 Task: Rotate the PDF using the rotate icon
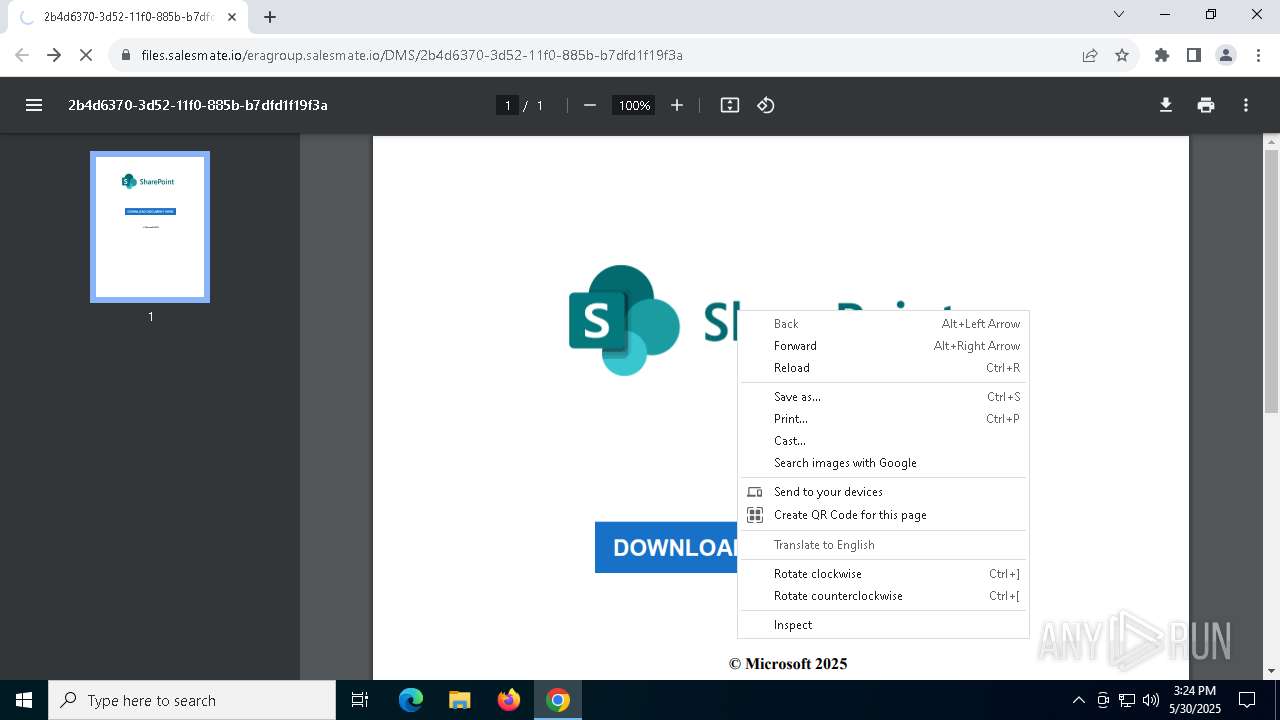[766, 105]
